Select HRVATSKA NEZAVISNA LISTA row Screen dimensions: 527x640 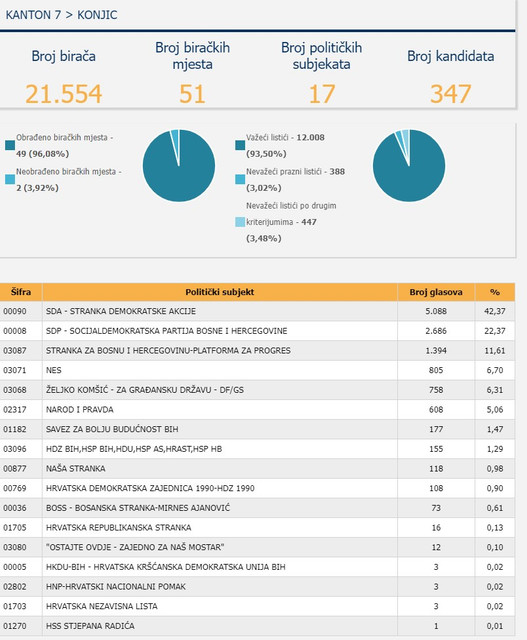[257, 606]
